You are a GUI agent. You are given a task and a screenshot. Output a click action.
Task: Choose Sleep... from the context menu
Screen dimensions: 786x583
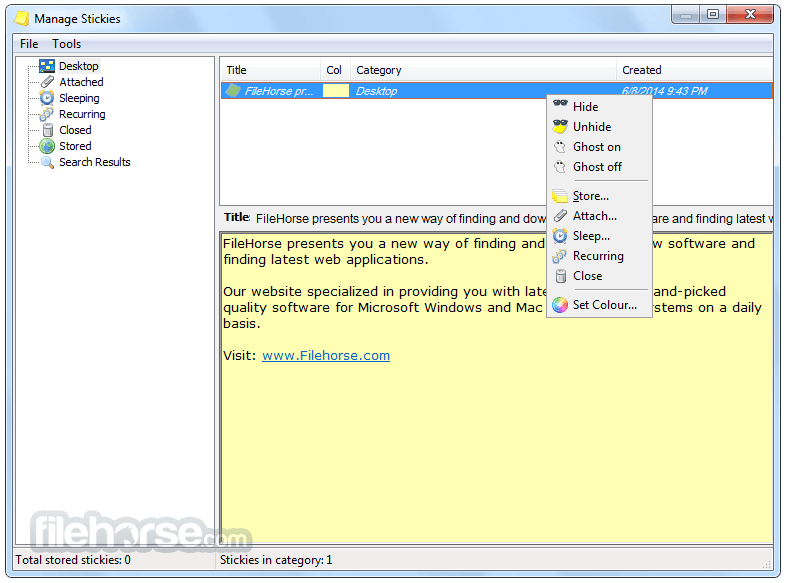tap(592, 236)
